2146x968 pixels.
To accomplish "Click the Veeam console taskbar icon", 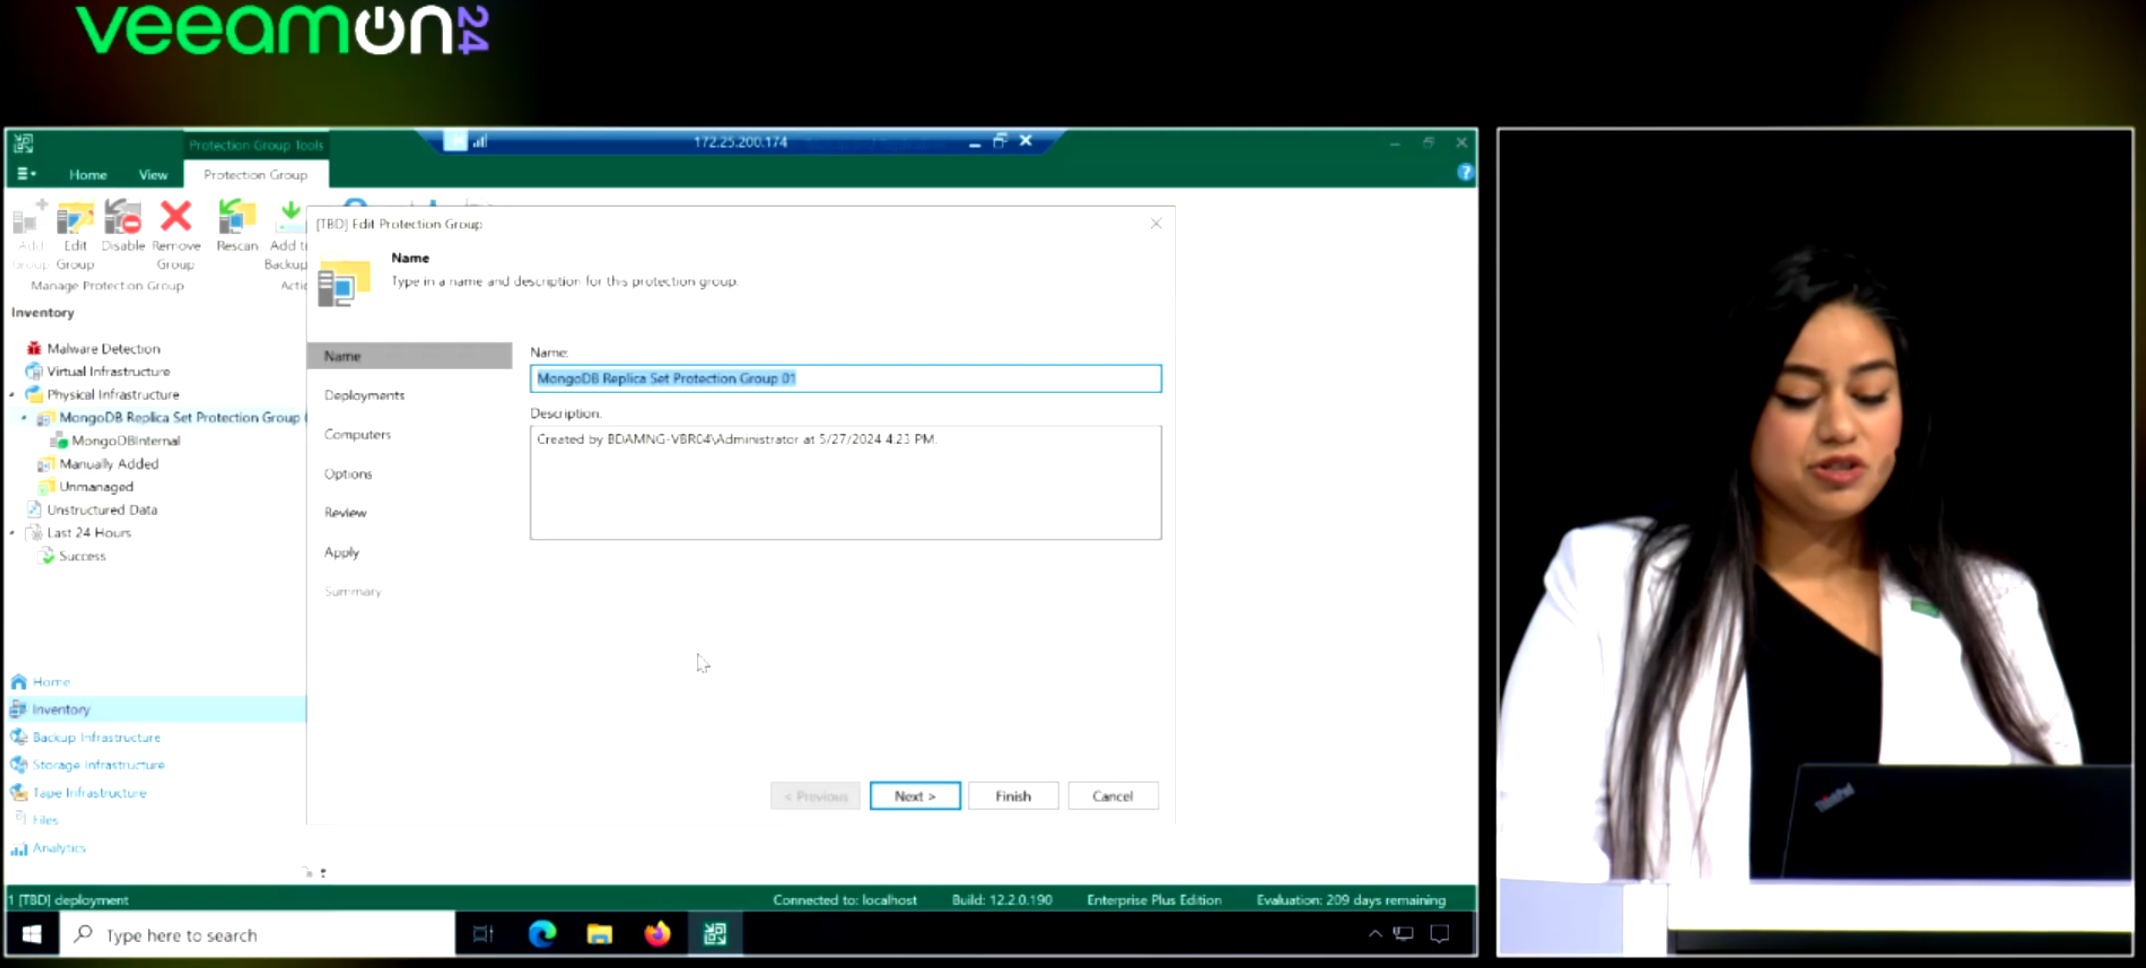I will click(715, 934).
